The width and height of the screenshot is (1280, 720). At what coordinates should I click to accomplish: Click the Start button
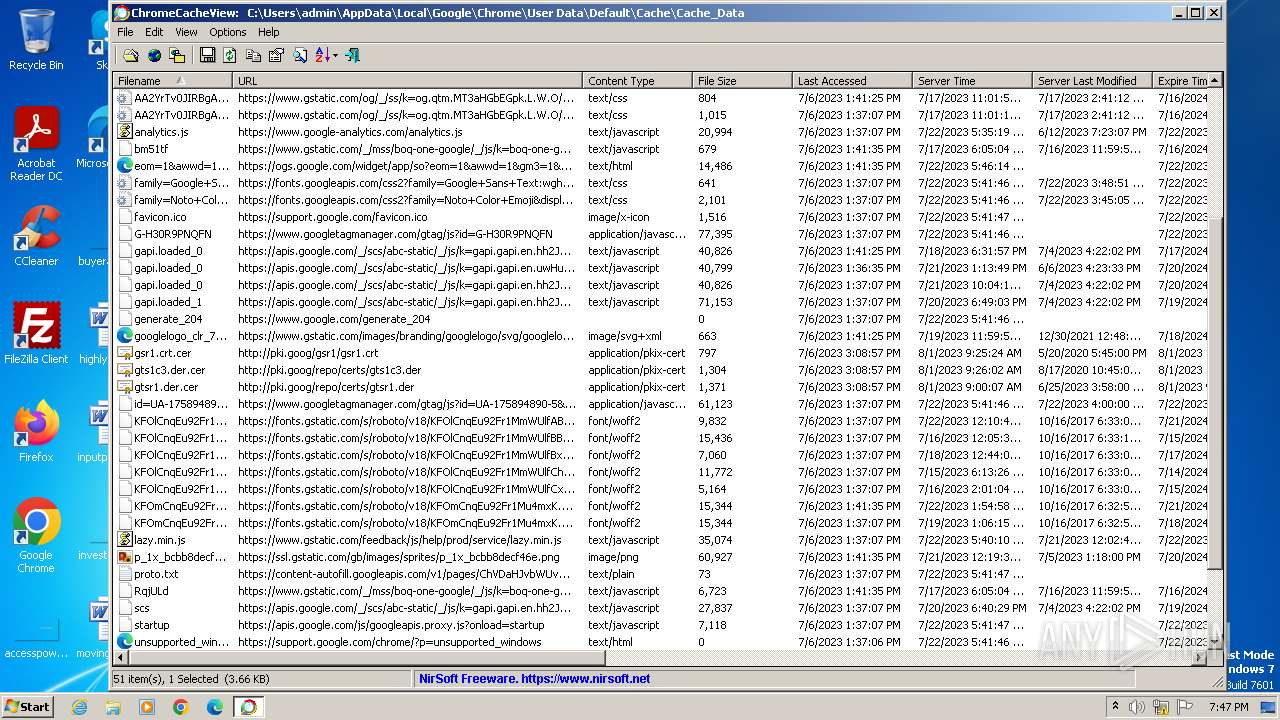[27, 706]
